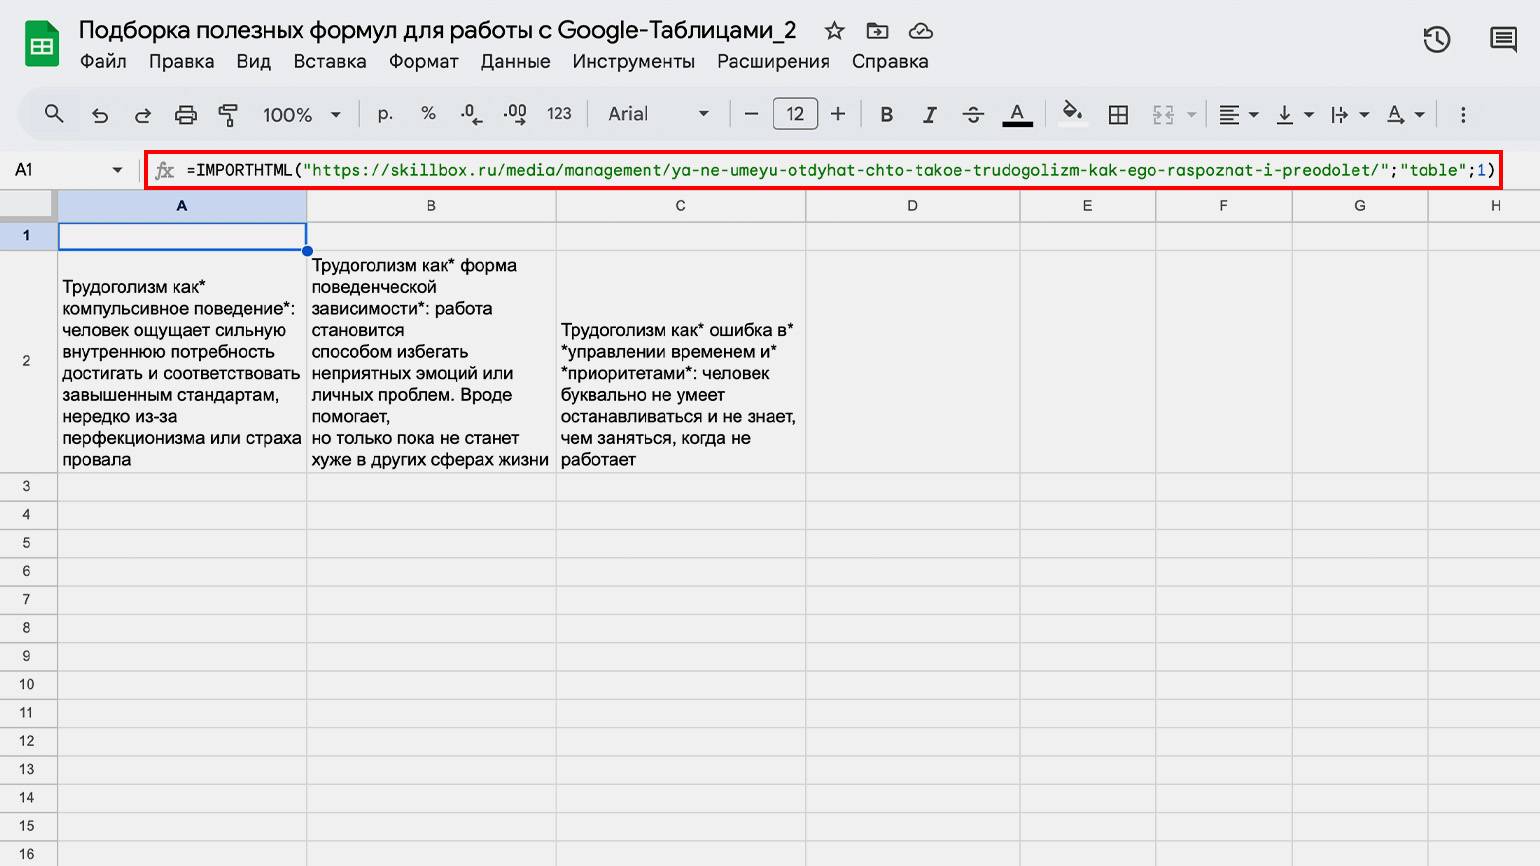This screenshot has height=866, width=1540.
Task: Edit the font size field 12
Action: tap(795, 114)
